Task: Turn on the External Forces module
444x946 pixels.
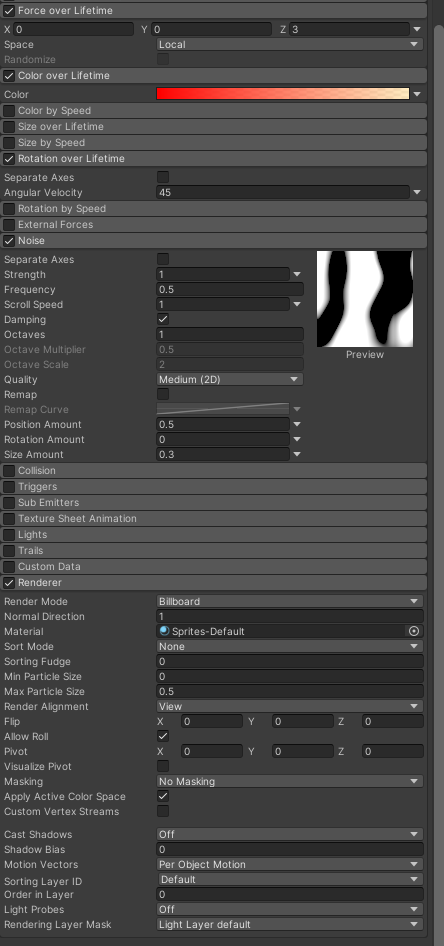Action: pyautogui.click(x=9, y=224)
